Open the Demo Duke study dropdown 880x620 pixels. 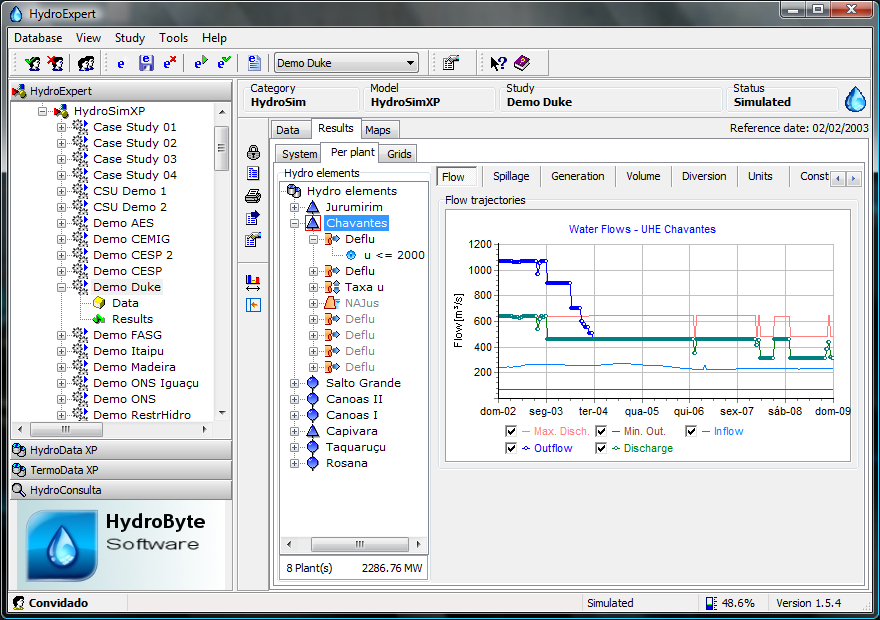point(411,63)
